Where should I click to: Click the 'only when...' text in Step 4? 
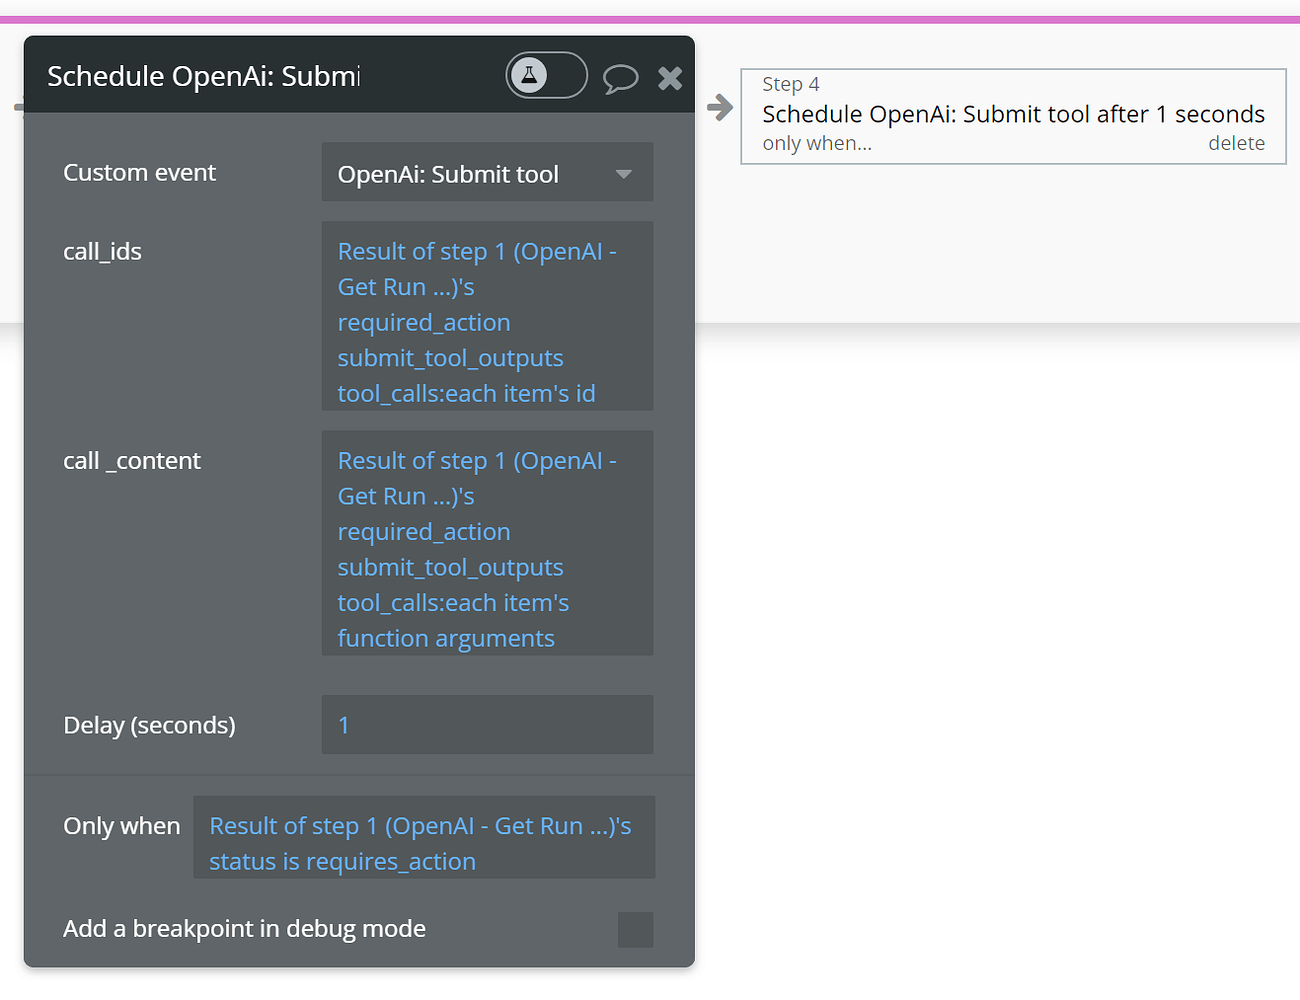pos(817,143)
